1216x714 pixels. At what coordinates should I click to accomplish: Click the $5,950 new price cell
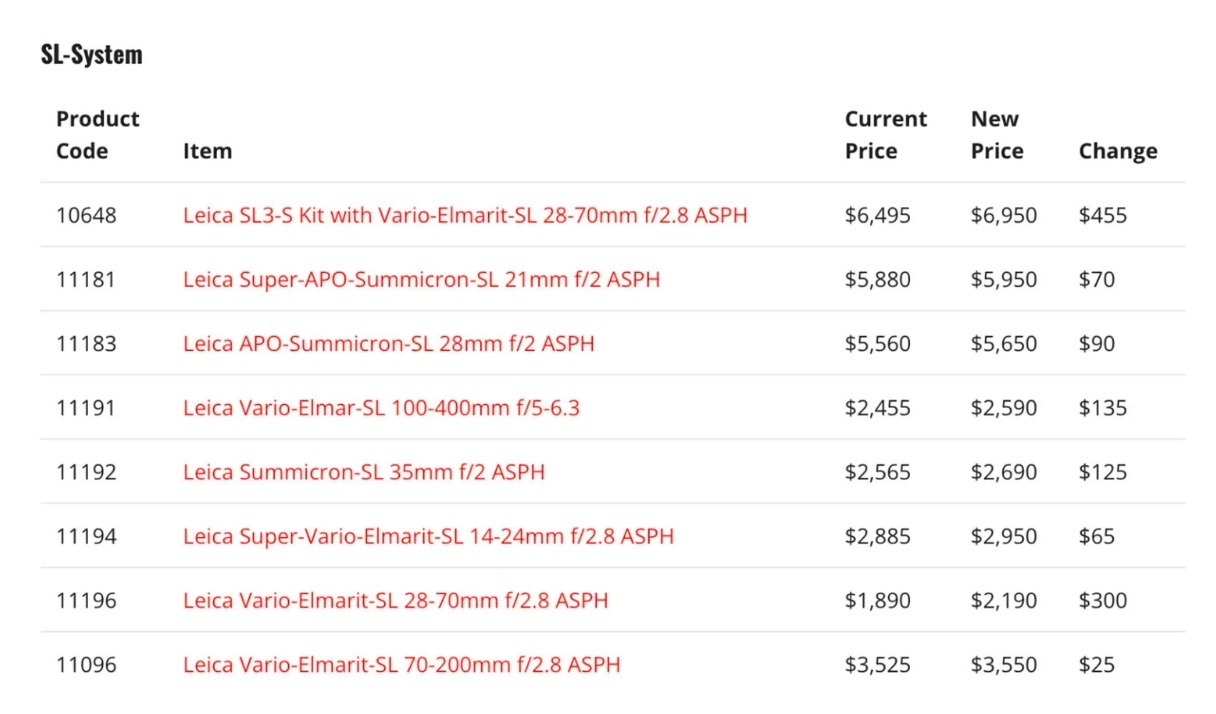(1003, 279)
